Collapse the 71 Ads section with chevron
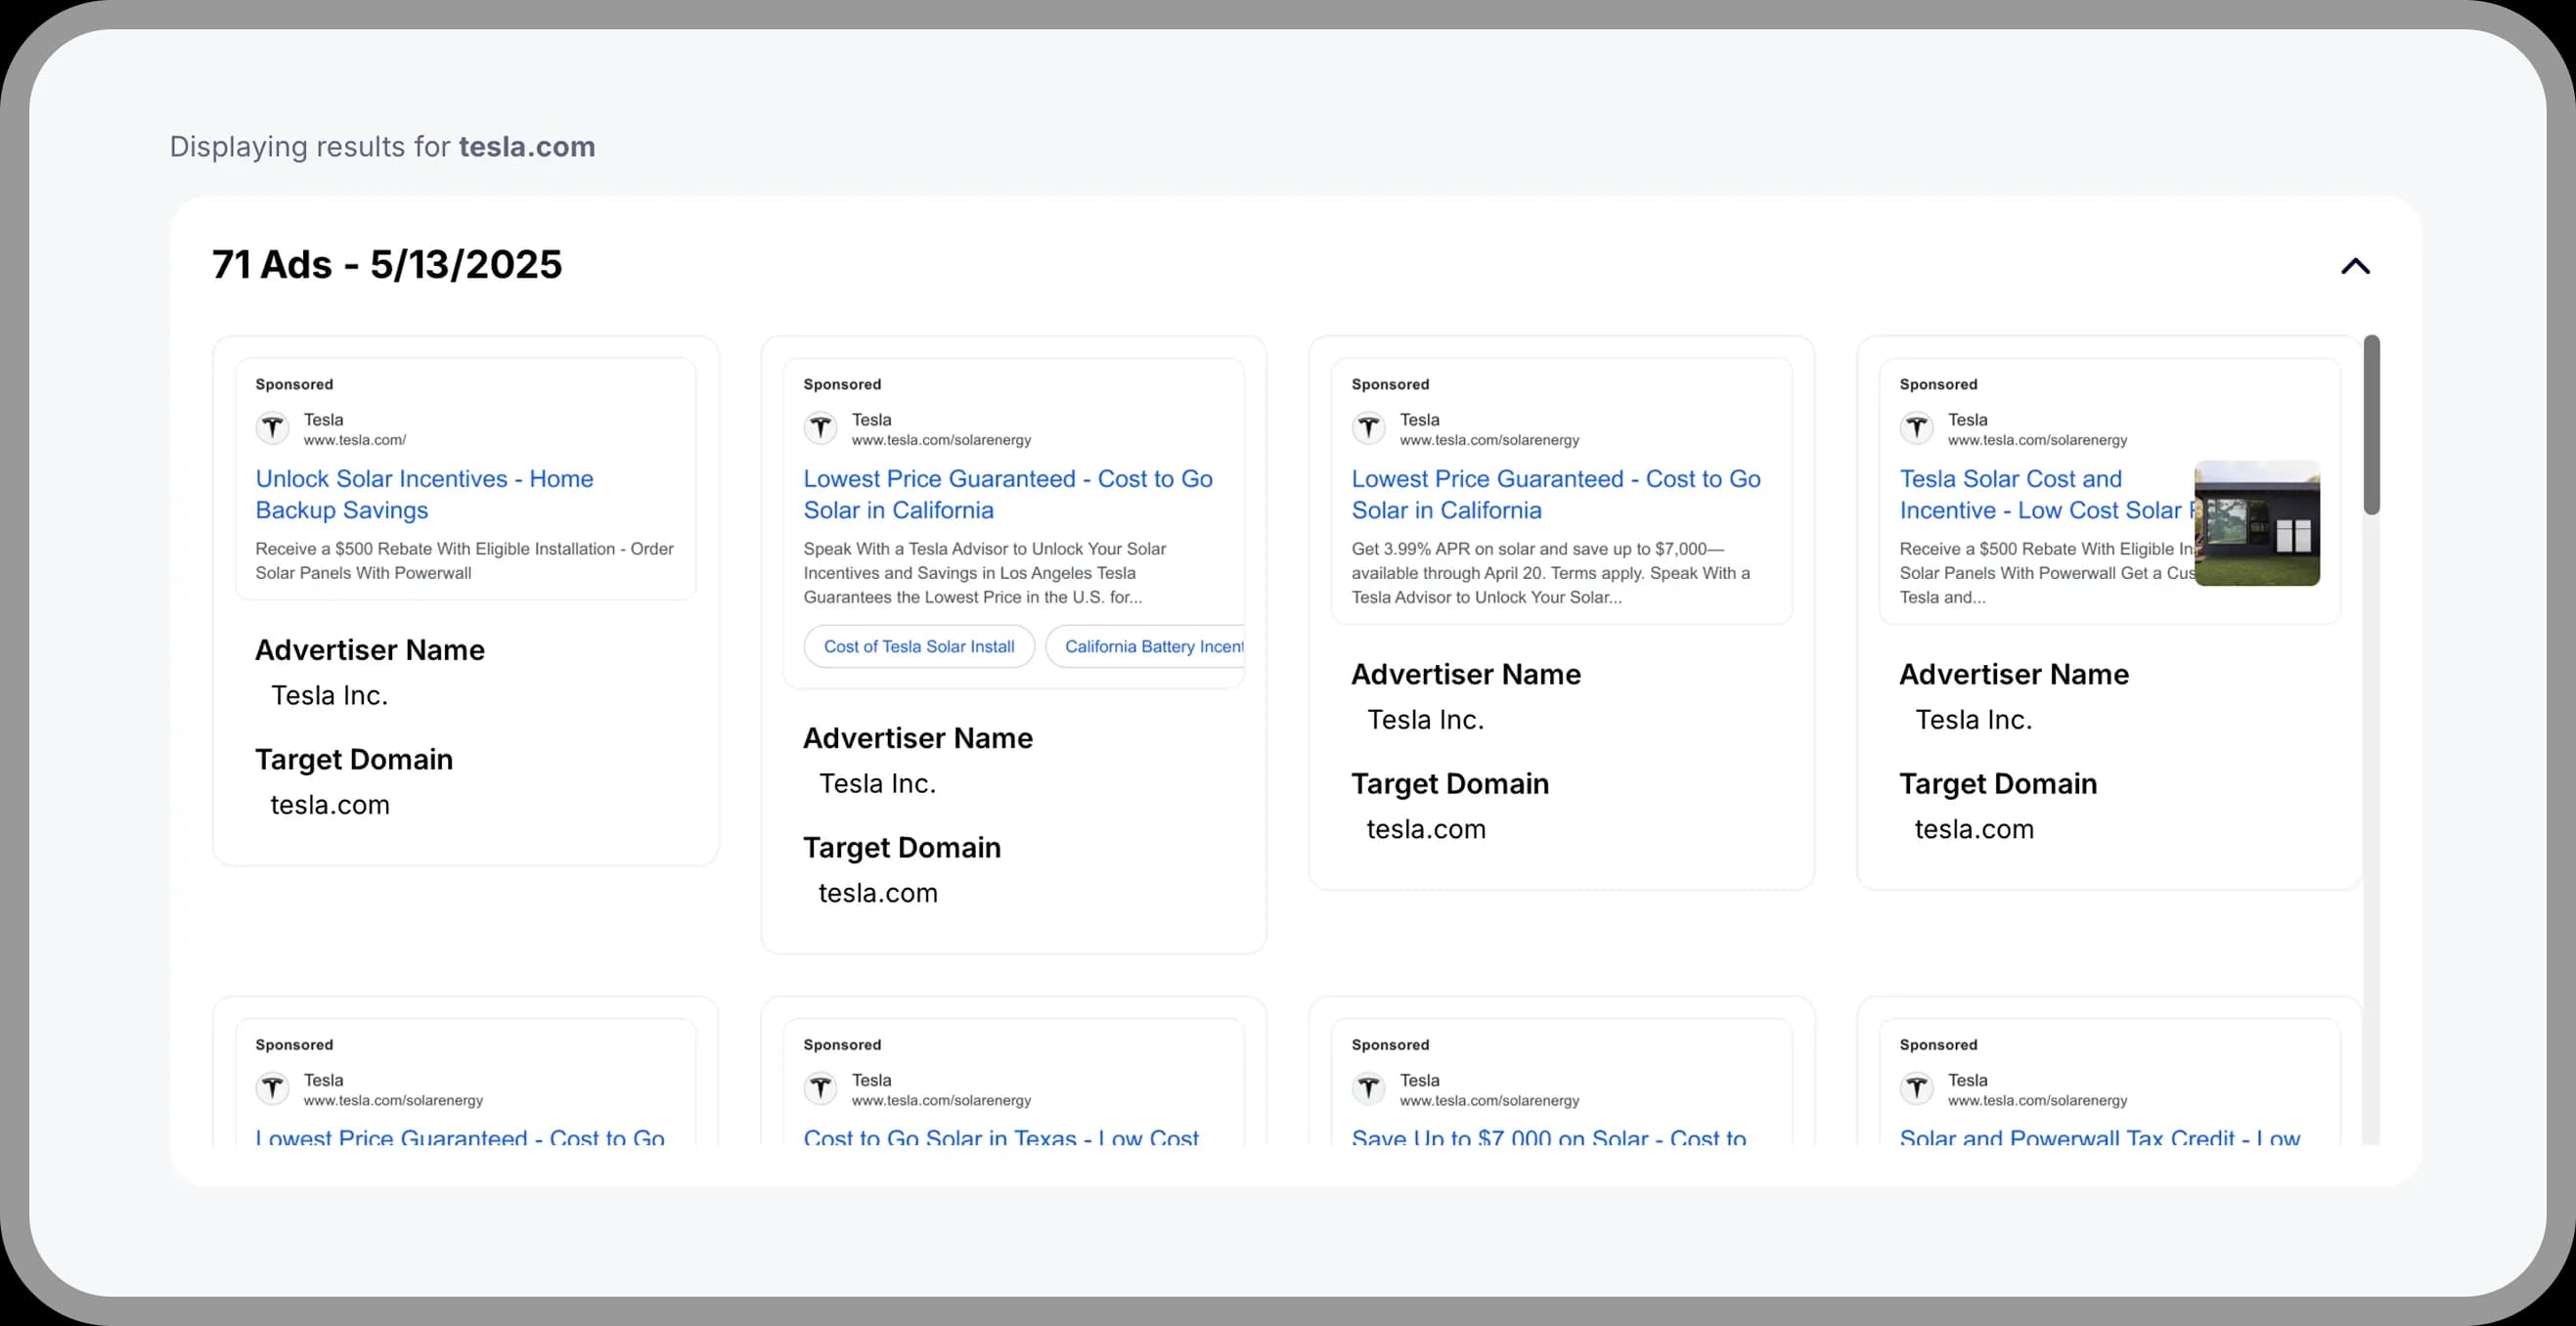 coord(2355,266)
